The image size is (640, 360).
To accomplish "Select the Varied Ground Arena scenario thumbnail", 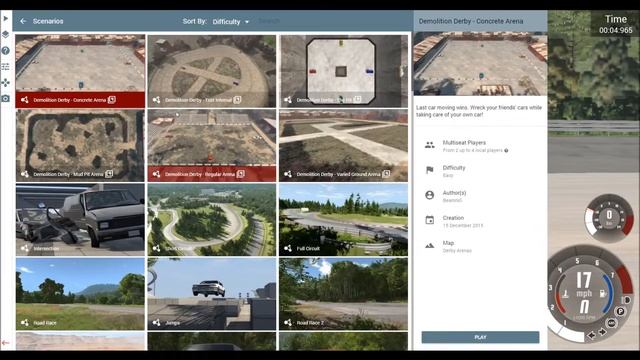I will [343, 145].
